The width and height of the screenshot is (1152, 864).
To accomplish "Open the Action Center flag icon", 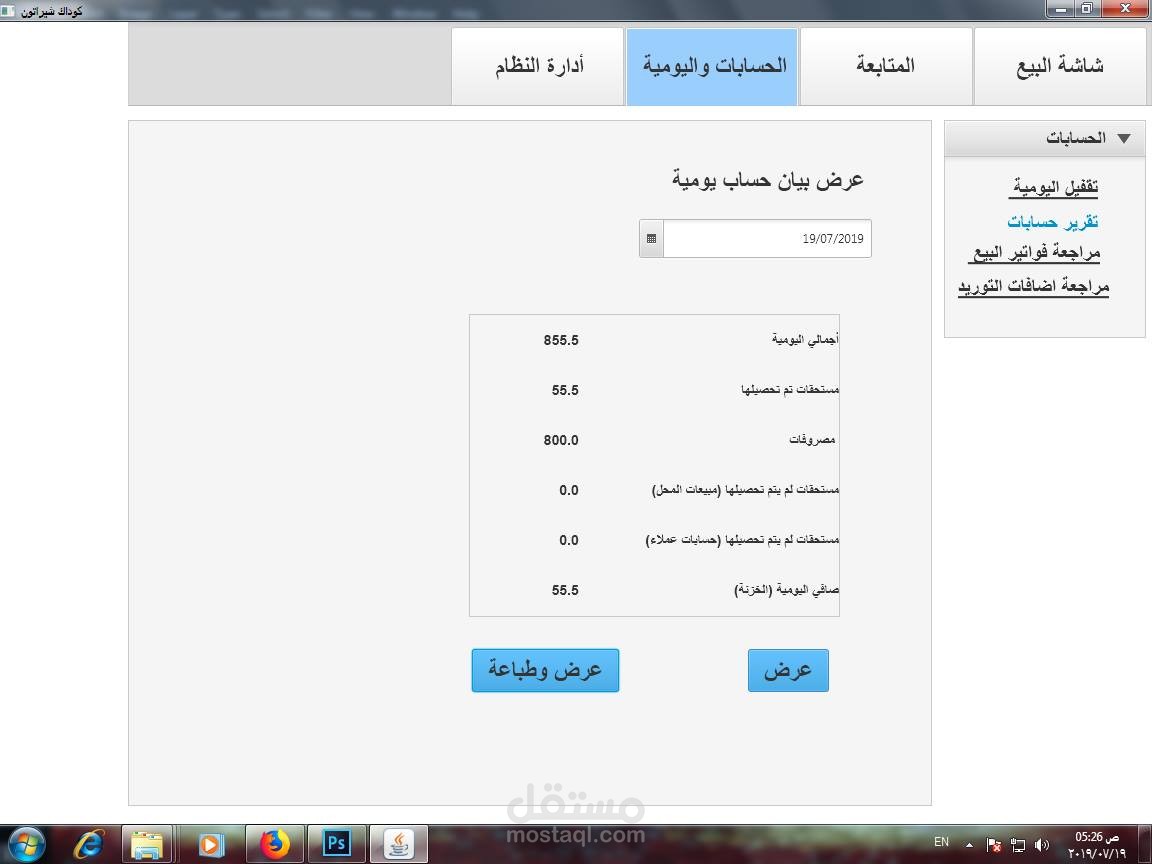I will click(x=993, y=845).
